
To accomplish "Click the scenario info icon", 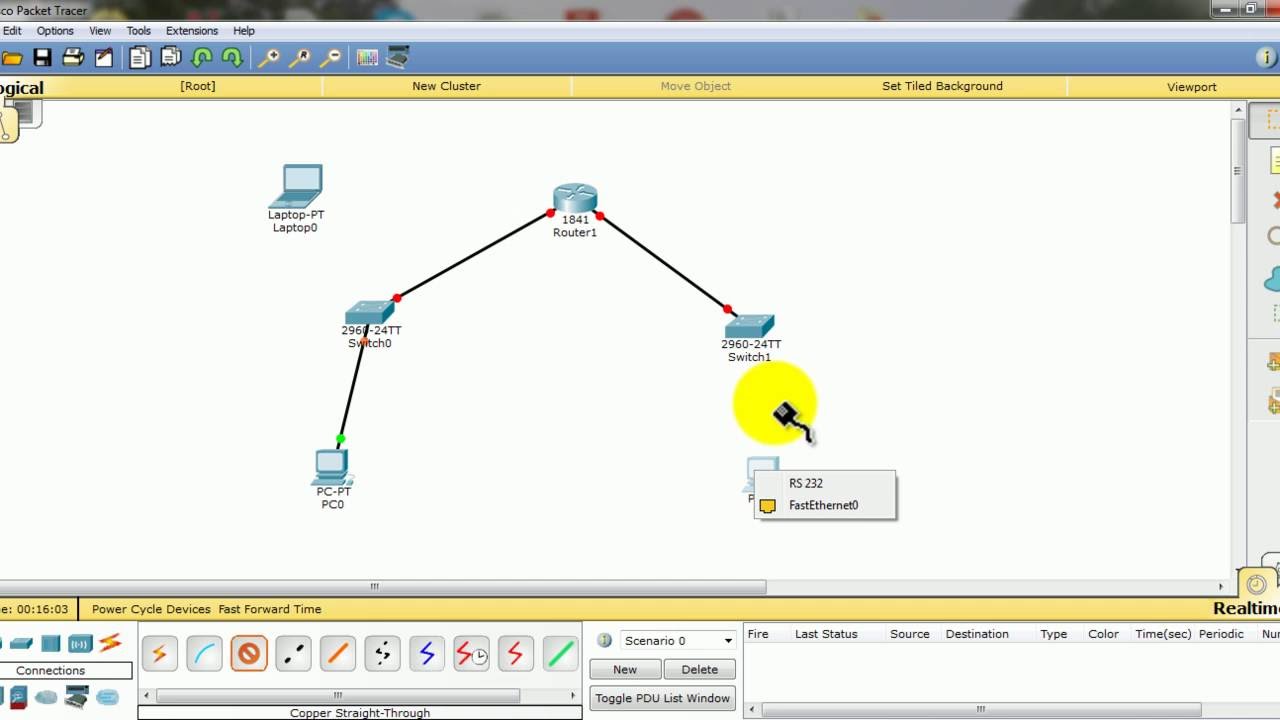I will coord(604,640).
